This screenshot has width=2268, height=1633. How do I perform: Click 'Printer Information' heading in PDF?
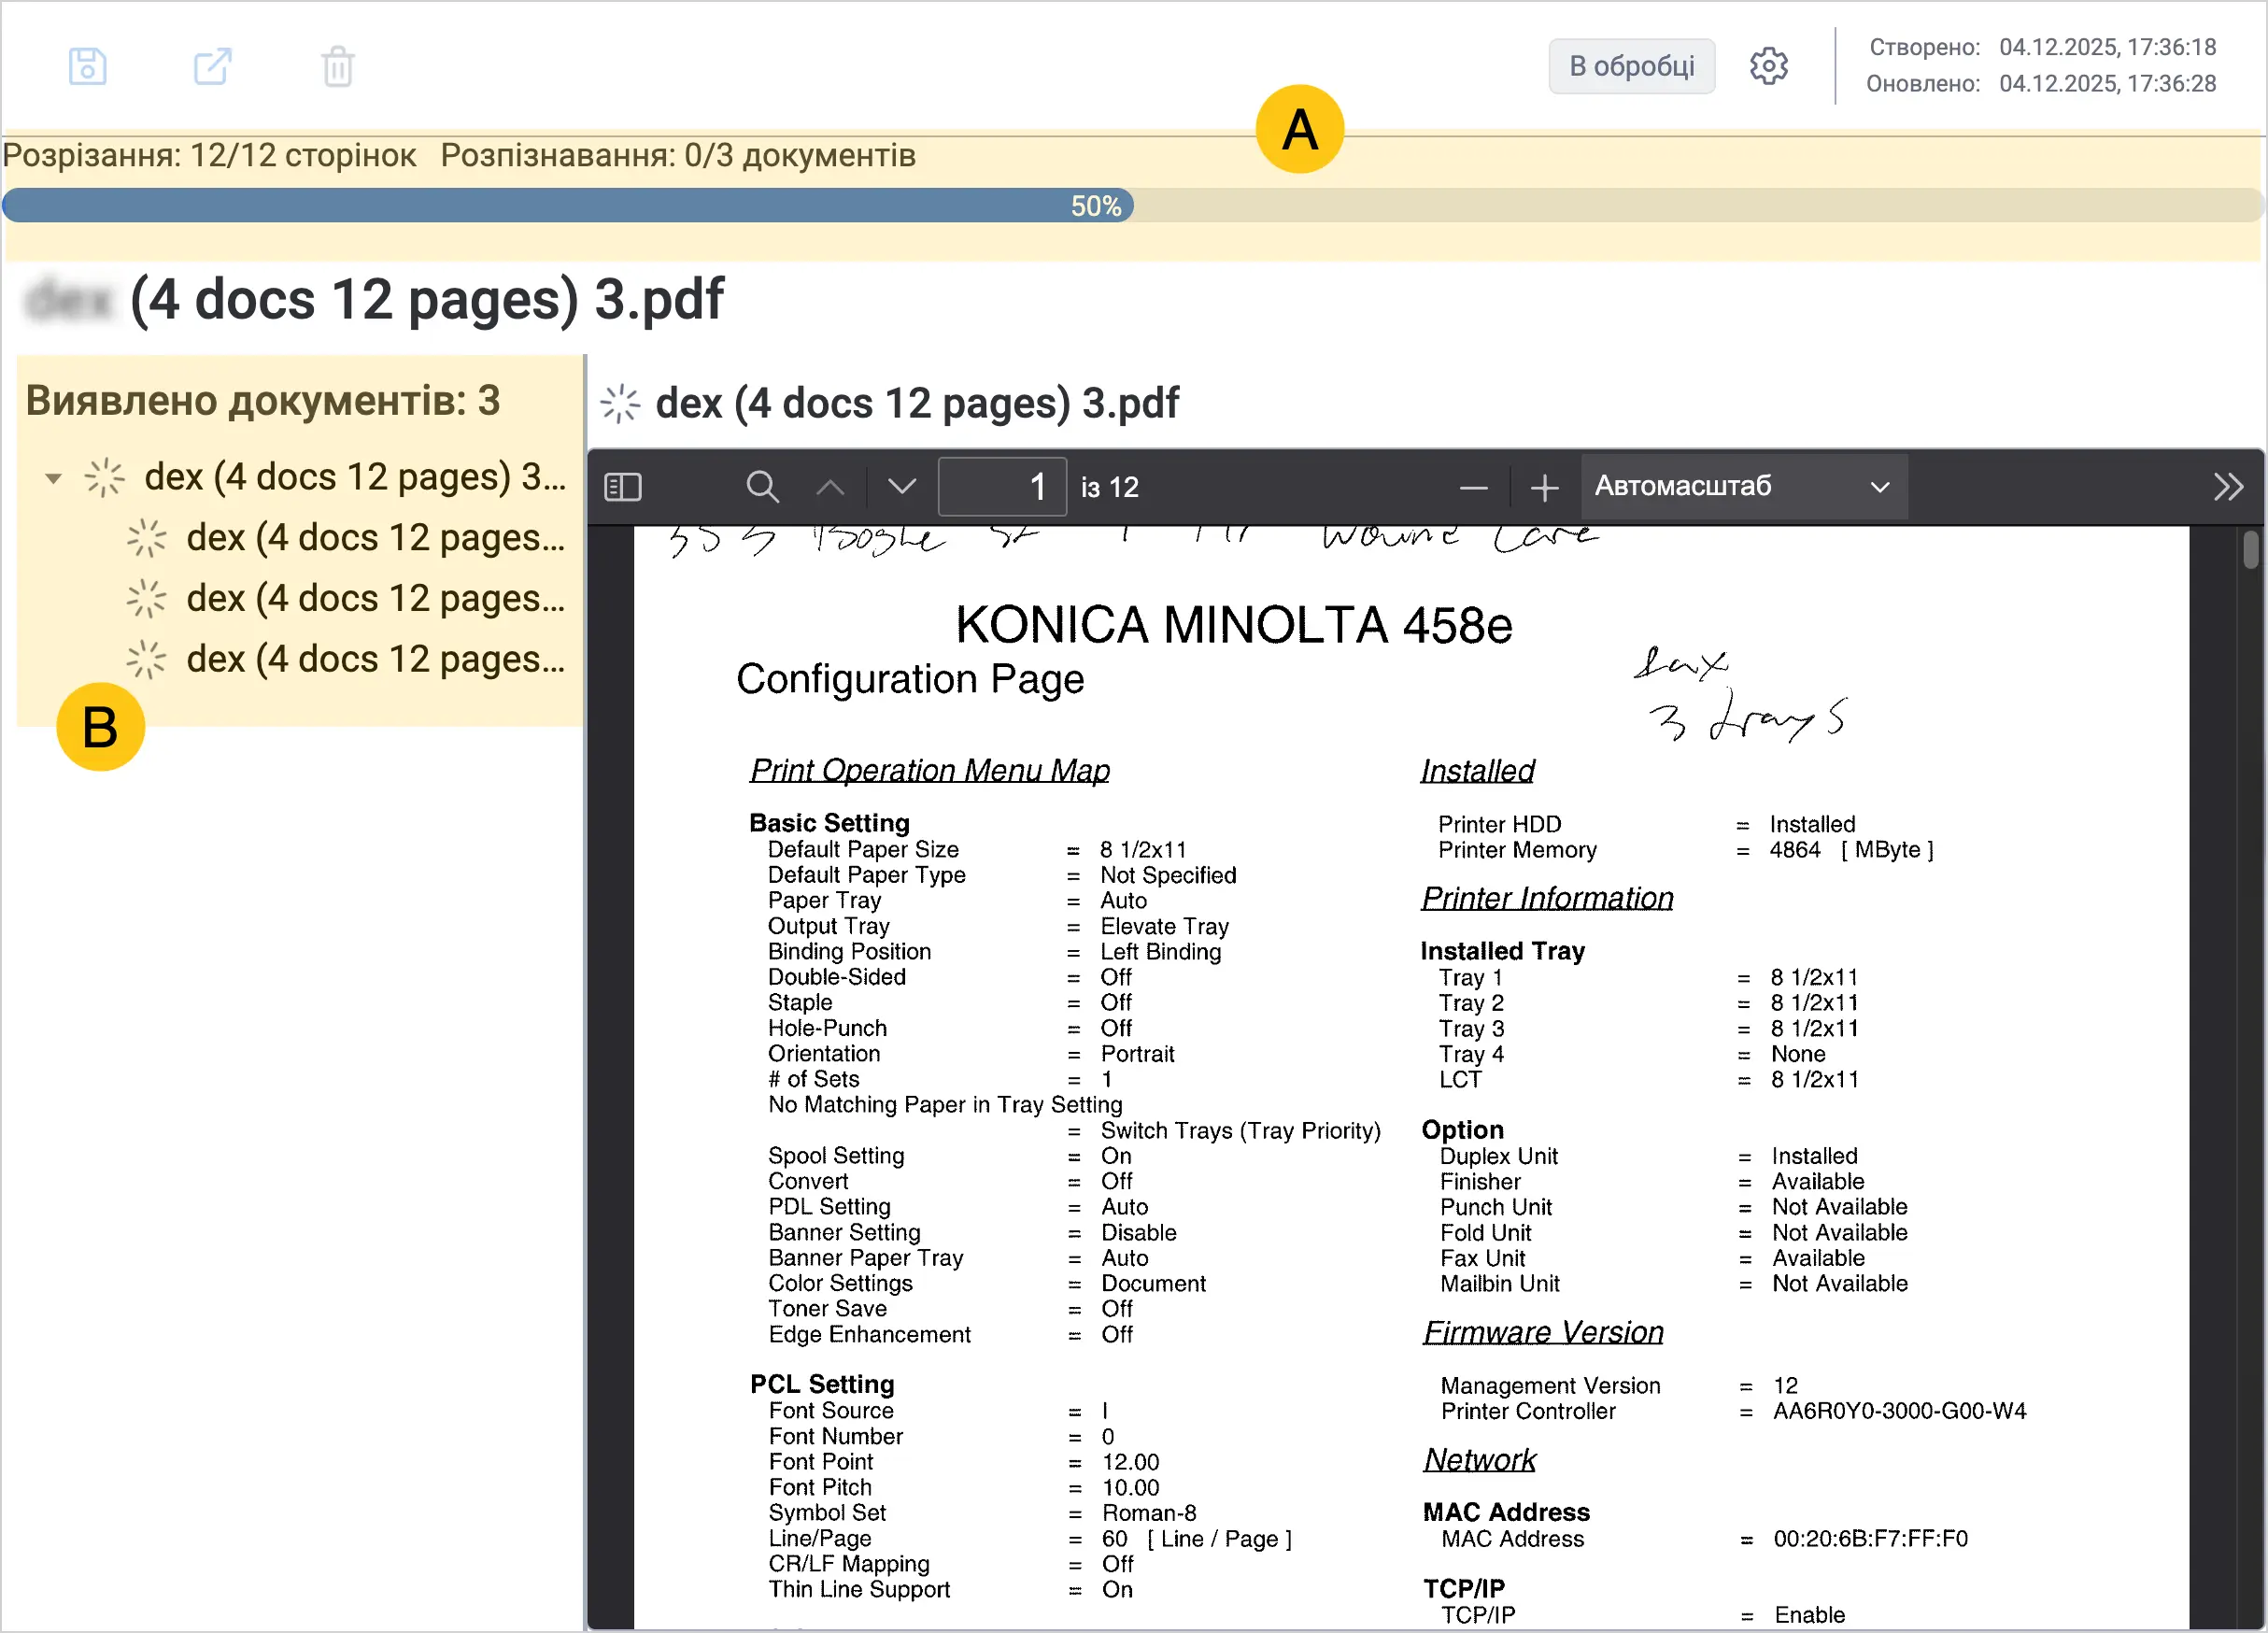coord(1547,897)
